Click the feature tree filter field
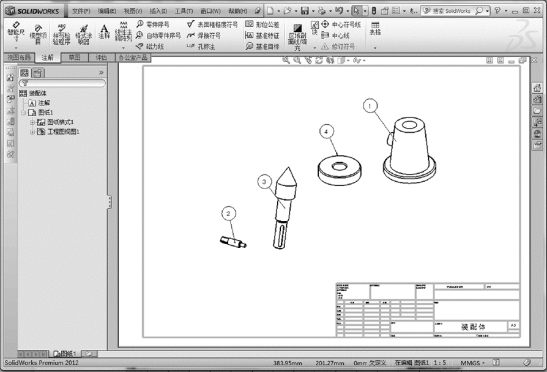547x372 pixels. pos(62,83)
